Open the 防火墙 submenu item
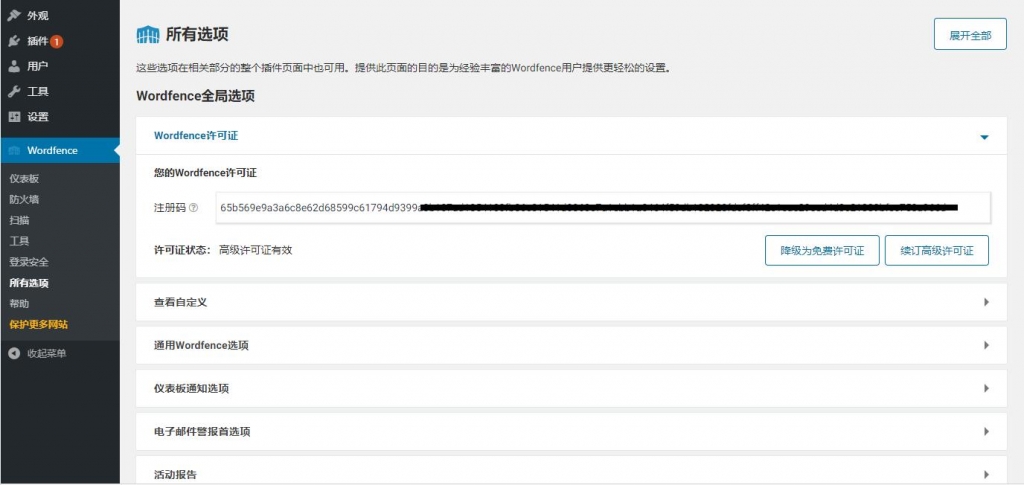 coord(24,199)
